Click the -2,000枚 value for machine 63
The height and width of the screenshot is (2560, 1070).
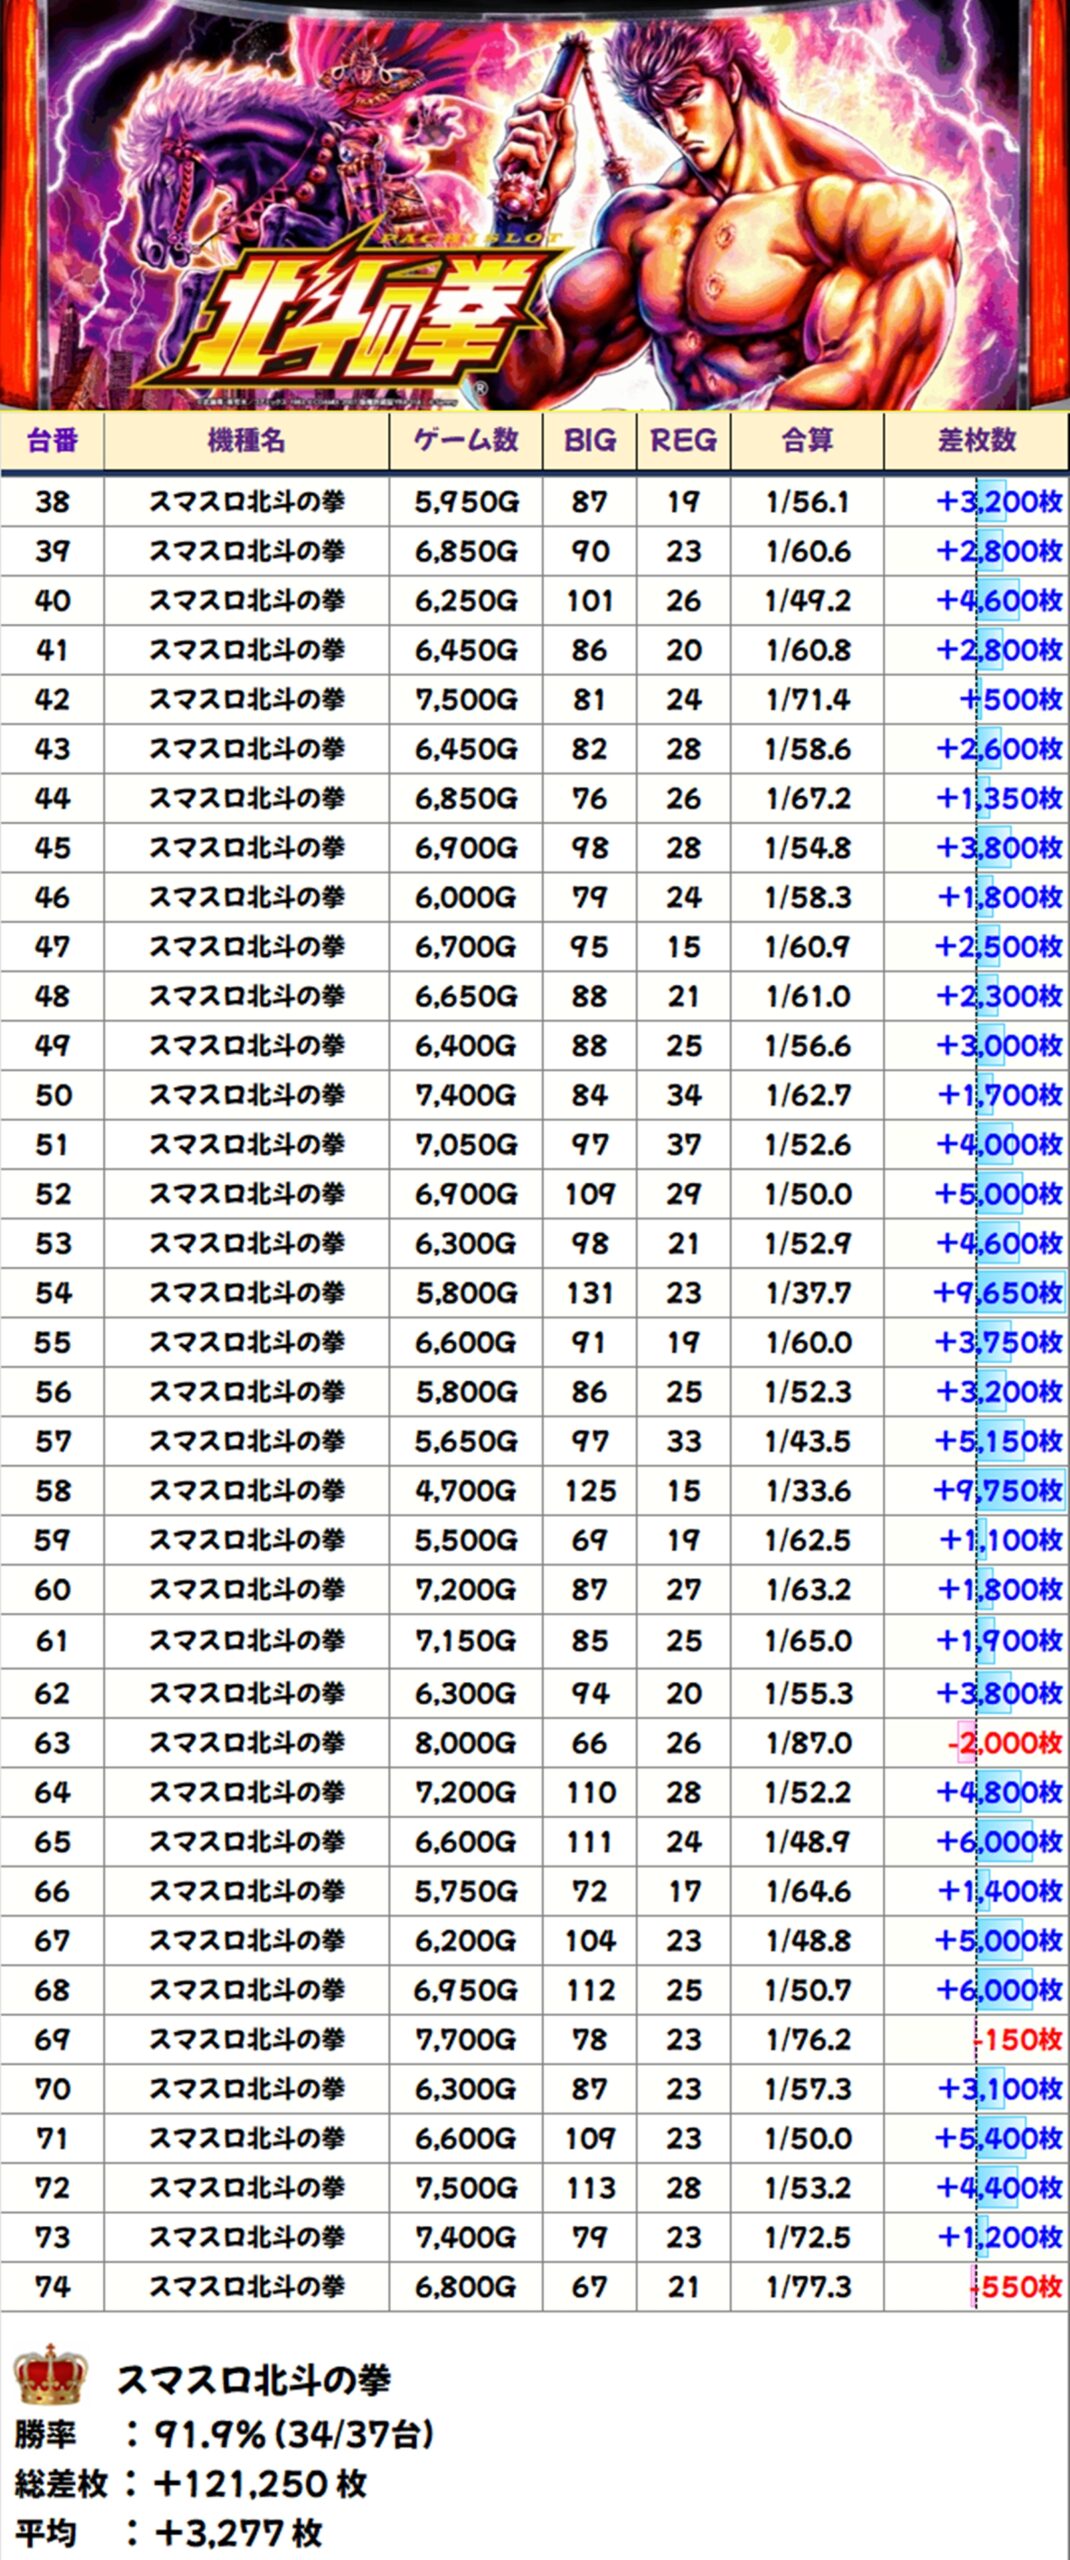pyautogui.click(x=1004, y=1743)
